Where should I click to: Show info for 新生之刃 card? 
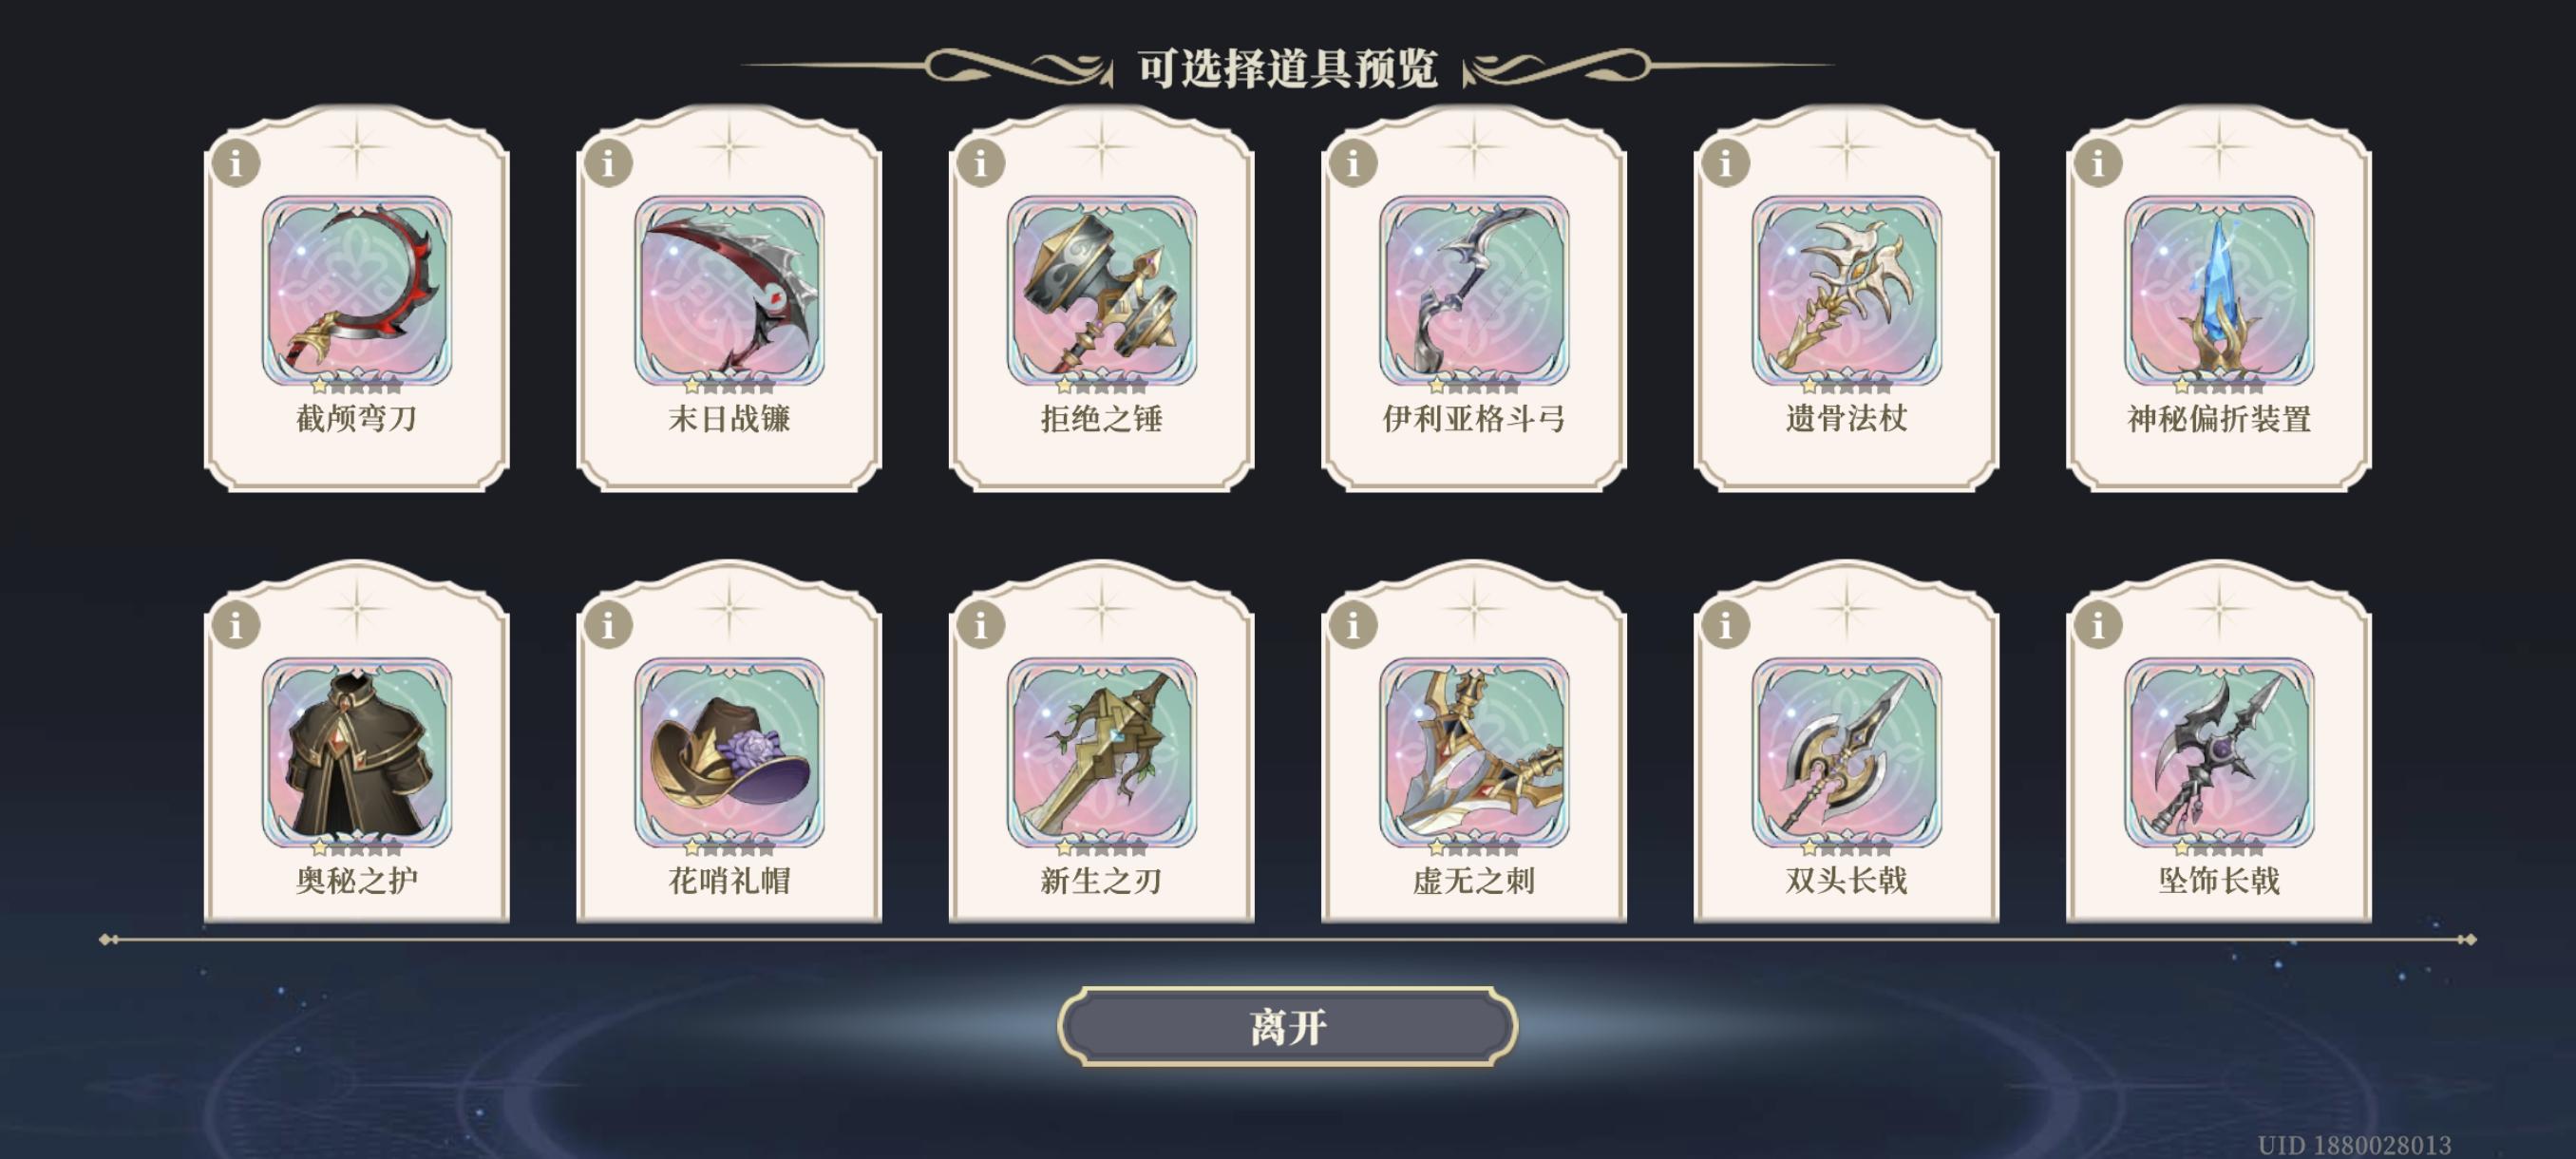pyautogui.click(x=981, y=625)
